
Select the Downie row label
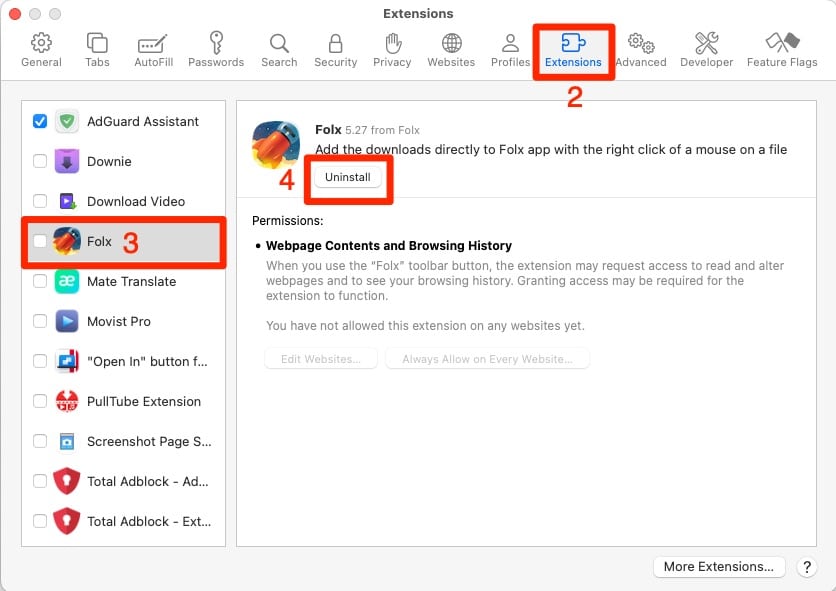click(x=109, y=162)
